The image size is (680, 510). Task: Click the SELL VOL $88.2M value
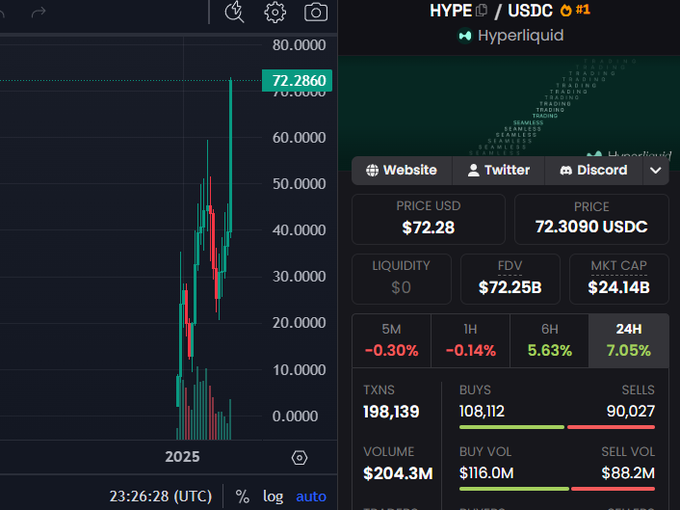628,473
